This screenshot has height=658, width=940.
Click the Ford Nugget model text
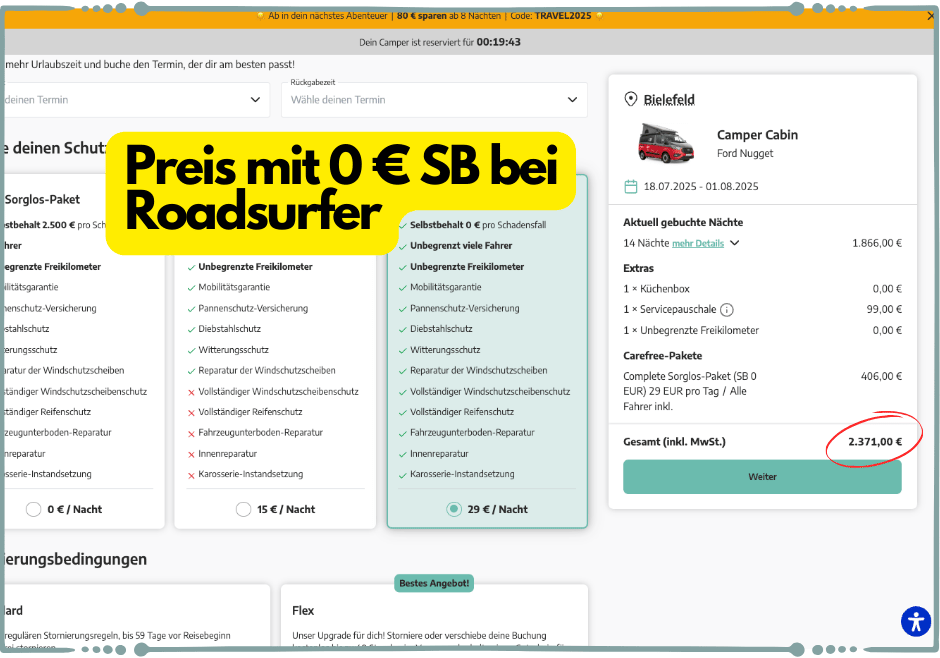[x=745, y=153]
